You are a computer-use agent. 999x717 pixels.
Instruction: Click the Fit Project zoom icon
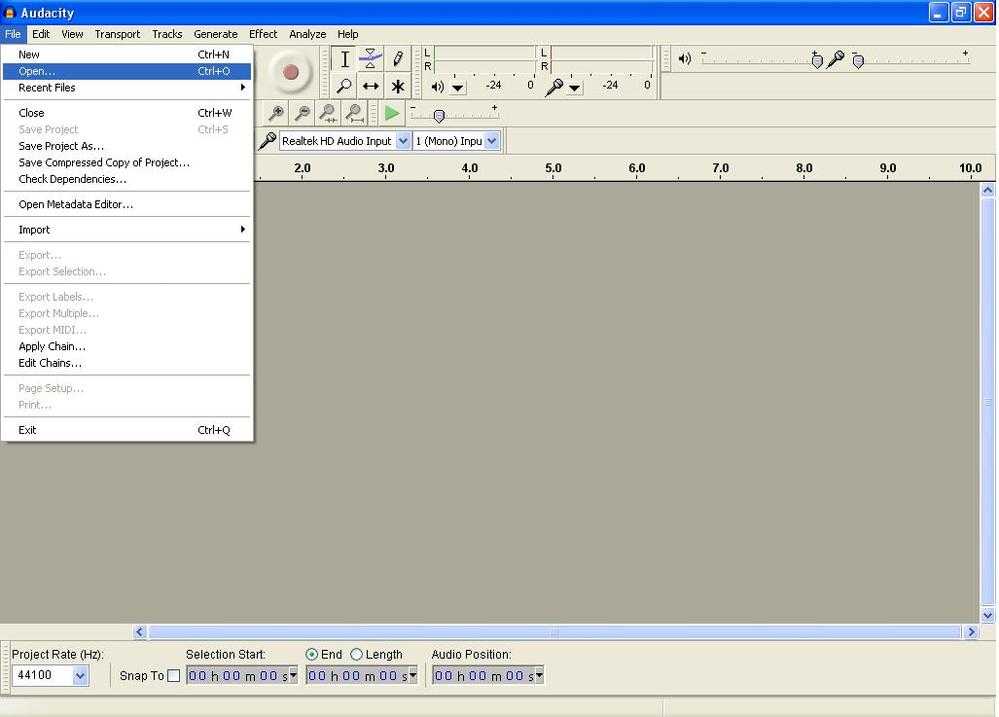[x=354, y=113]
